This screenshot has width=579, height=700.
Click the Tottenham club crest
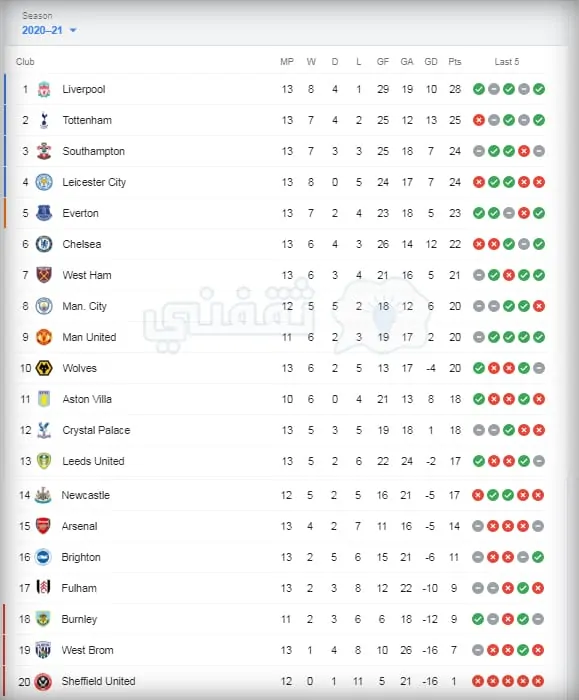click(x=44, y=120)
